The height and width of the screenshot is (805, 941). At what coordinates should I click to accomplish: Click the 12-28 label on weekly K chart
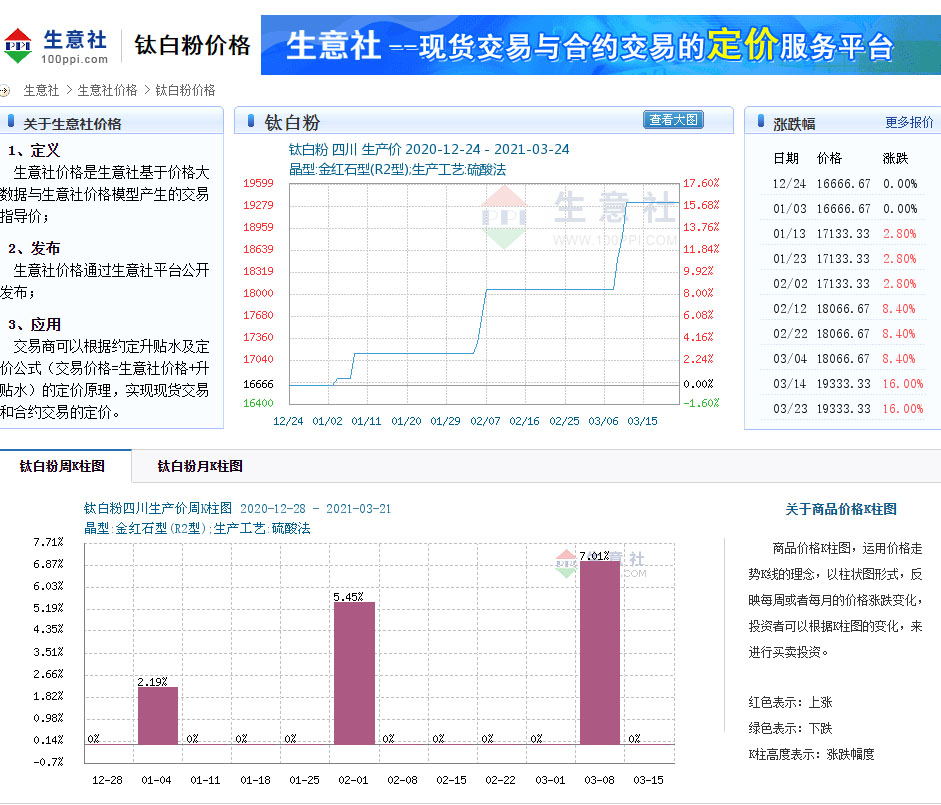pyautogui.click(x=107, y=780)
